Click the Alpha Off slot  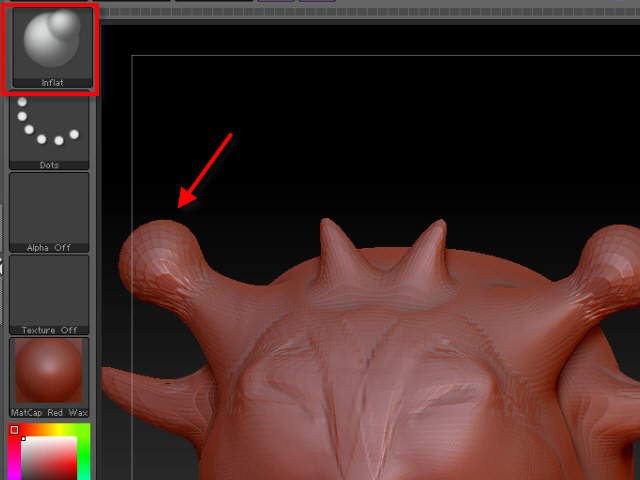click(49, 212)
